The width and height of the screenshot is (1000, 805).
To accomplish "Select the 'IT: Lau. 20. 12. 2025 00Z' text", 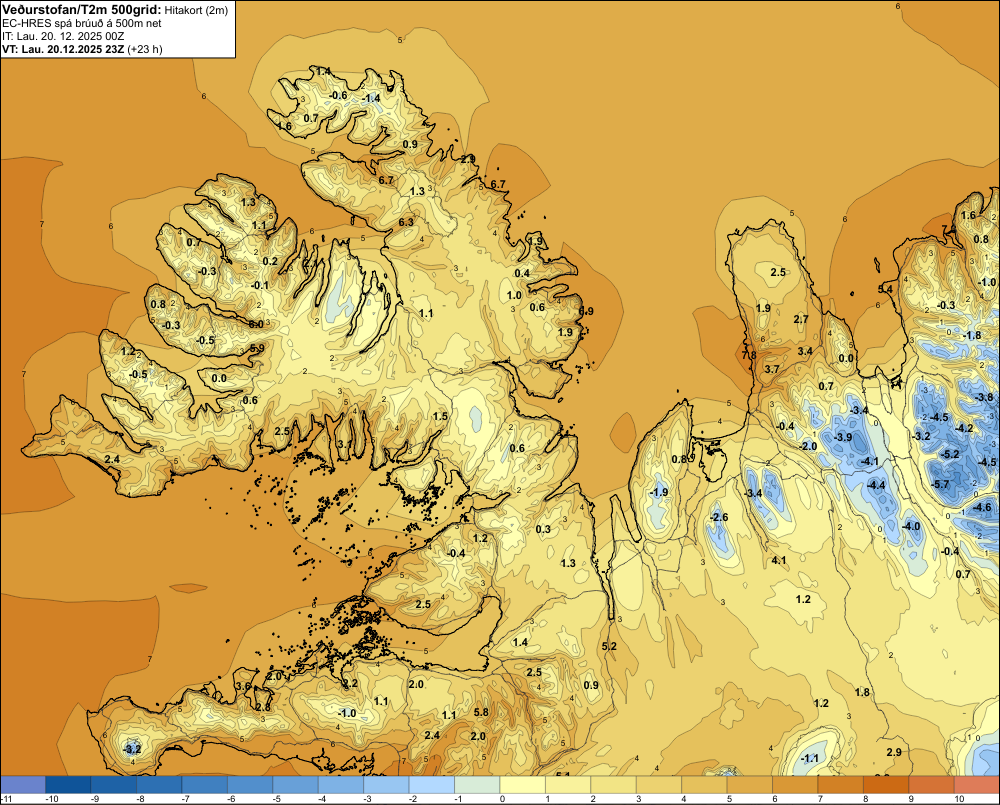I will point(64,36).
